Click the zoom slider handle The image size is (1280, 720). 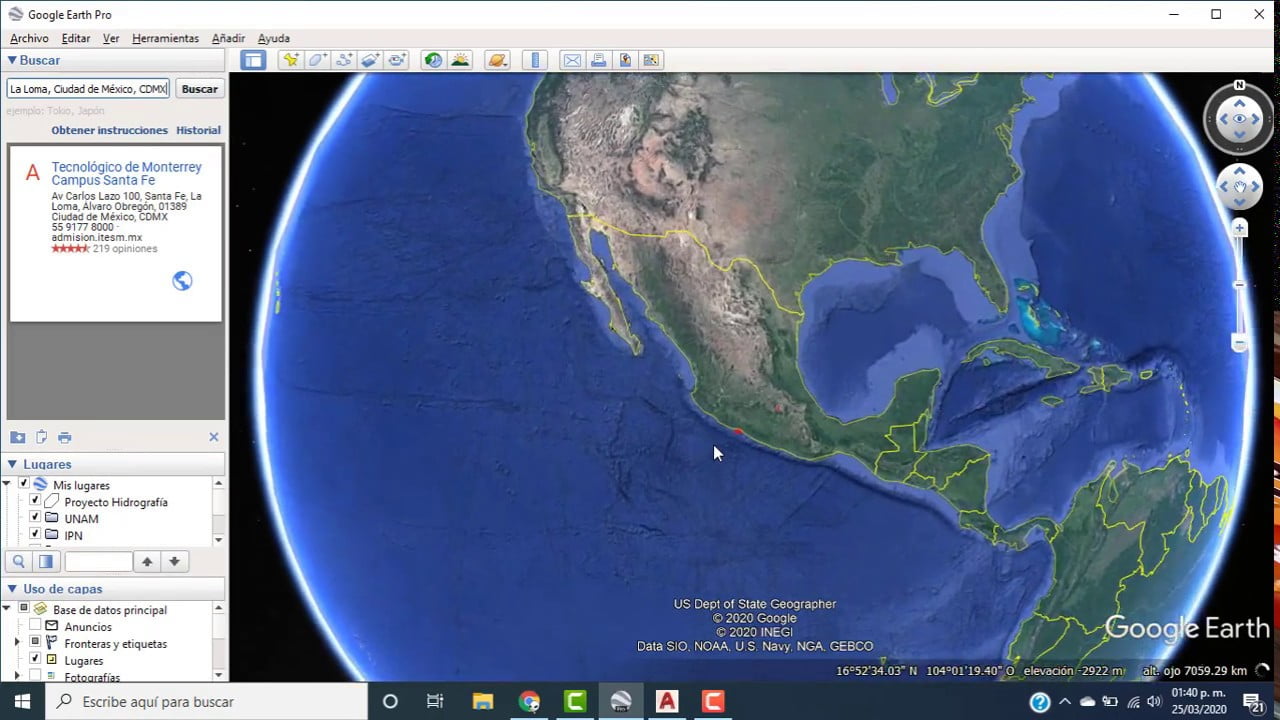1239,285
